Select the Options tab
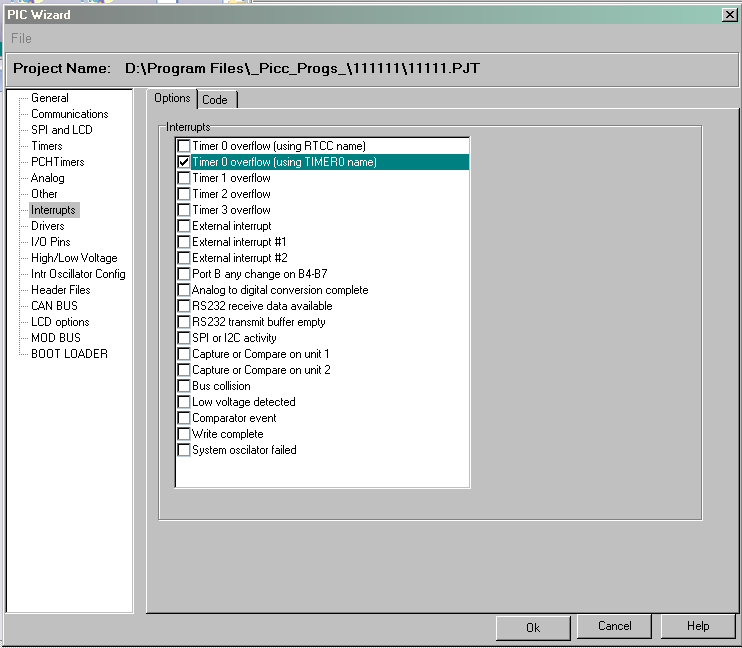The image size is (742, 648). [172, 98]
